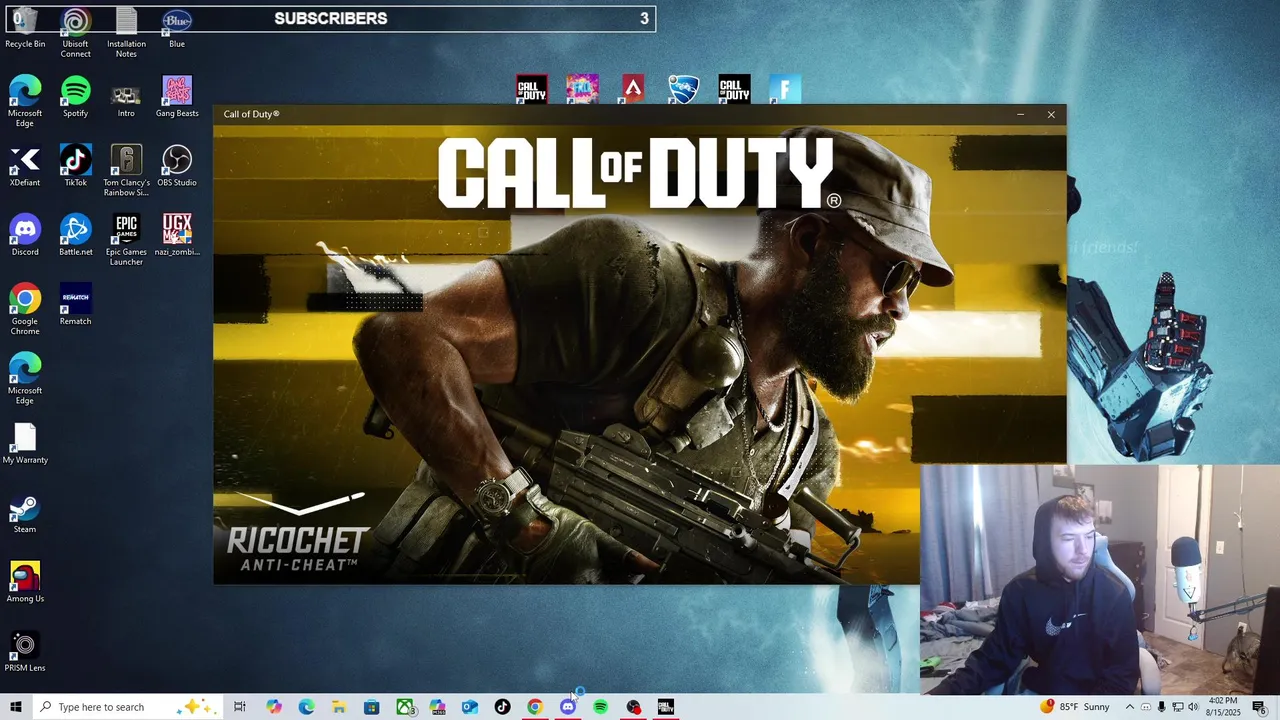
Task: Click the SUBSCRIBERS counter overlay
Action: pos(330,18)
